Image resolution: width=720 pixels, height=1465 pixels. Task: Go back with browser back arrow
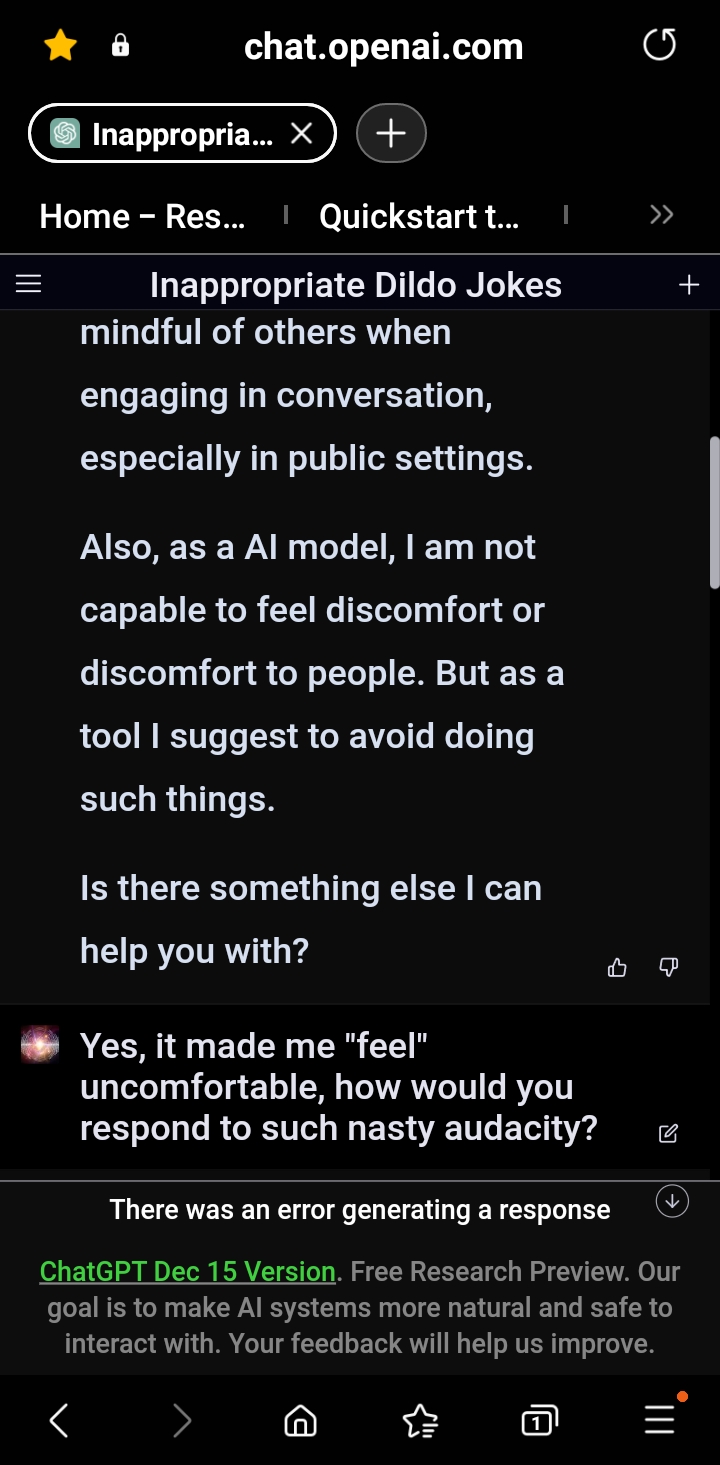pyautogui.click(x=59, y=1420)
